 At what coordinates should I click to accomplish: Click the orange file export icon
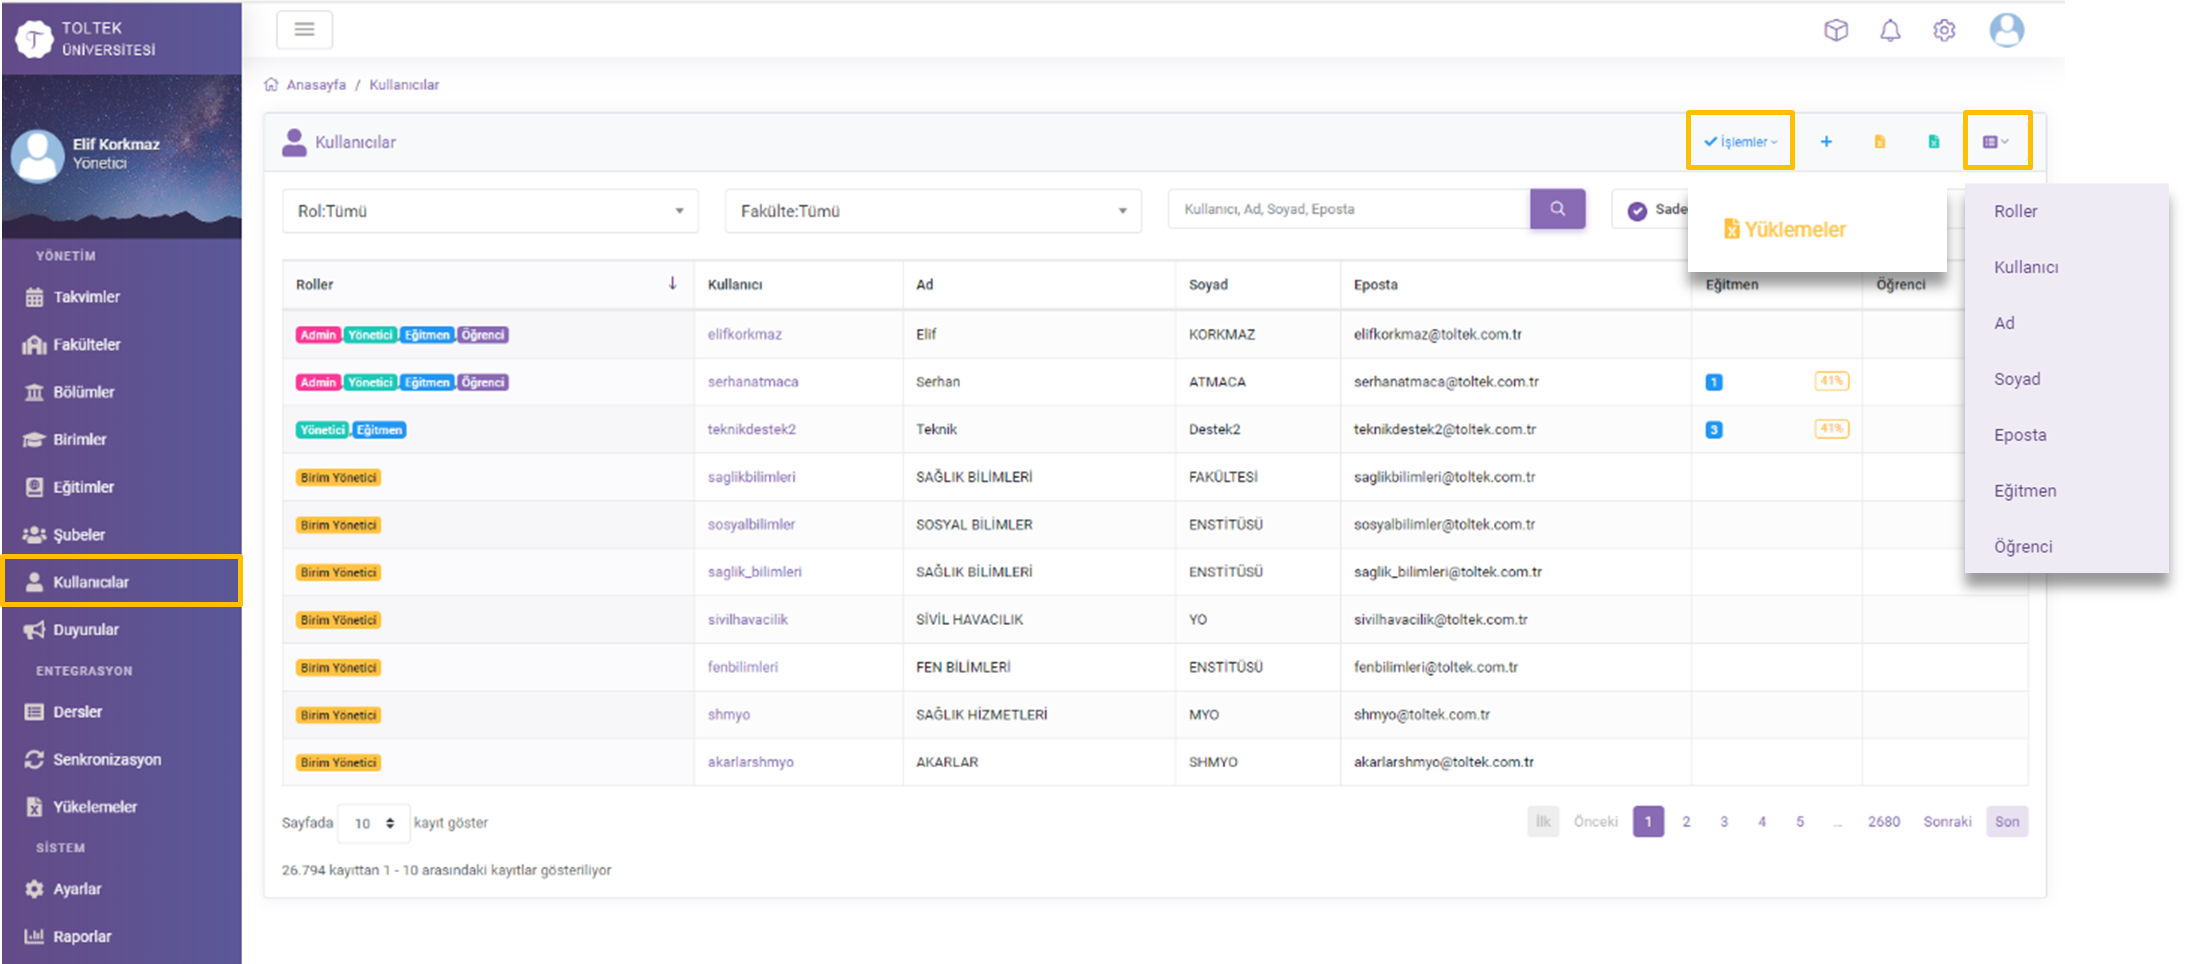1879,142
